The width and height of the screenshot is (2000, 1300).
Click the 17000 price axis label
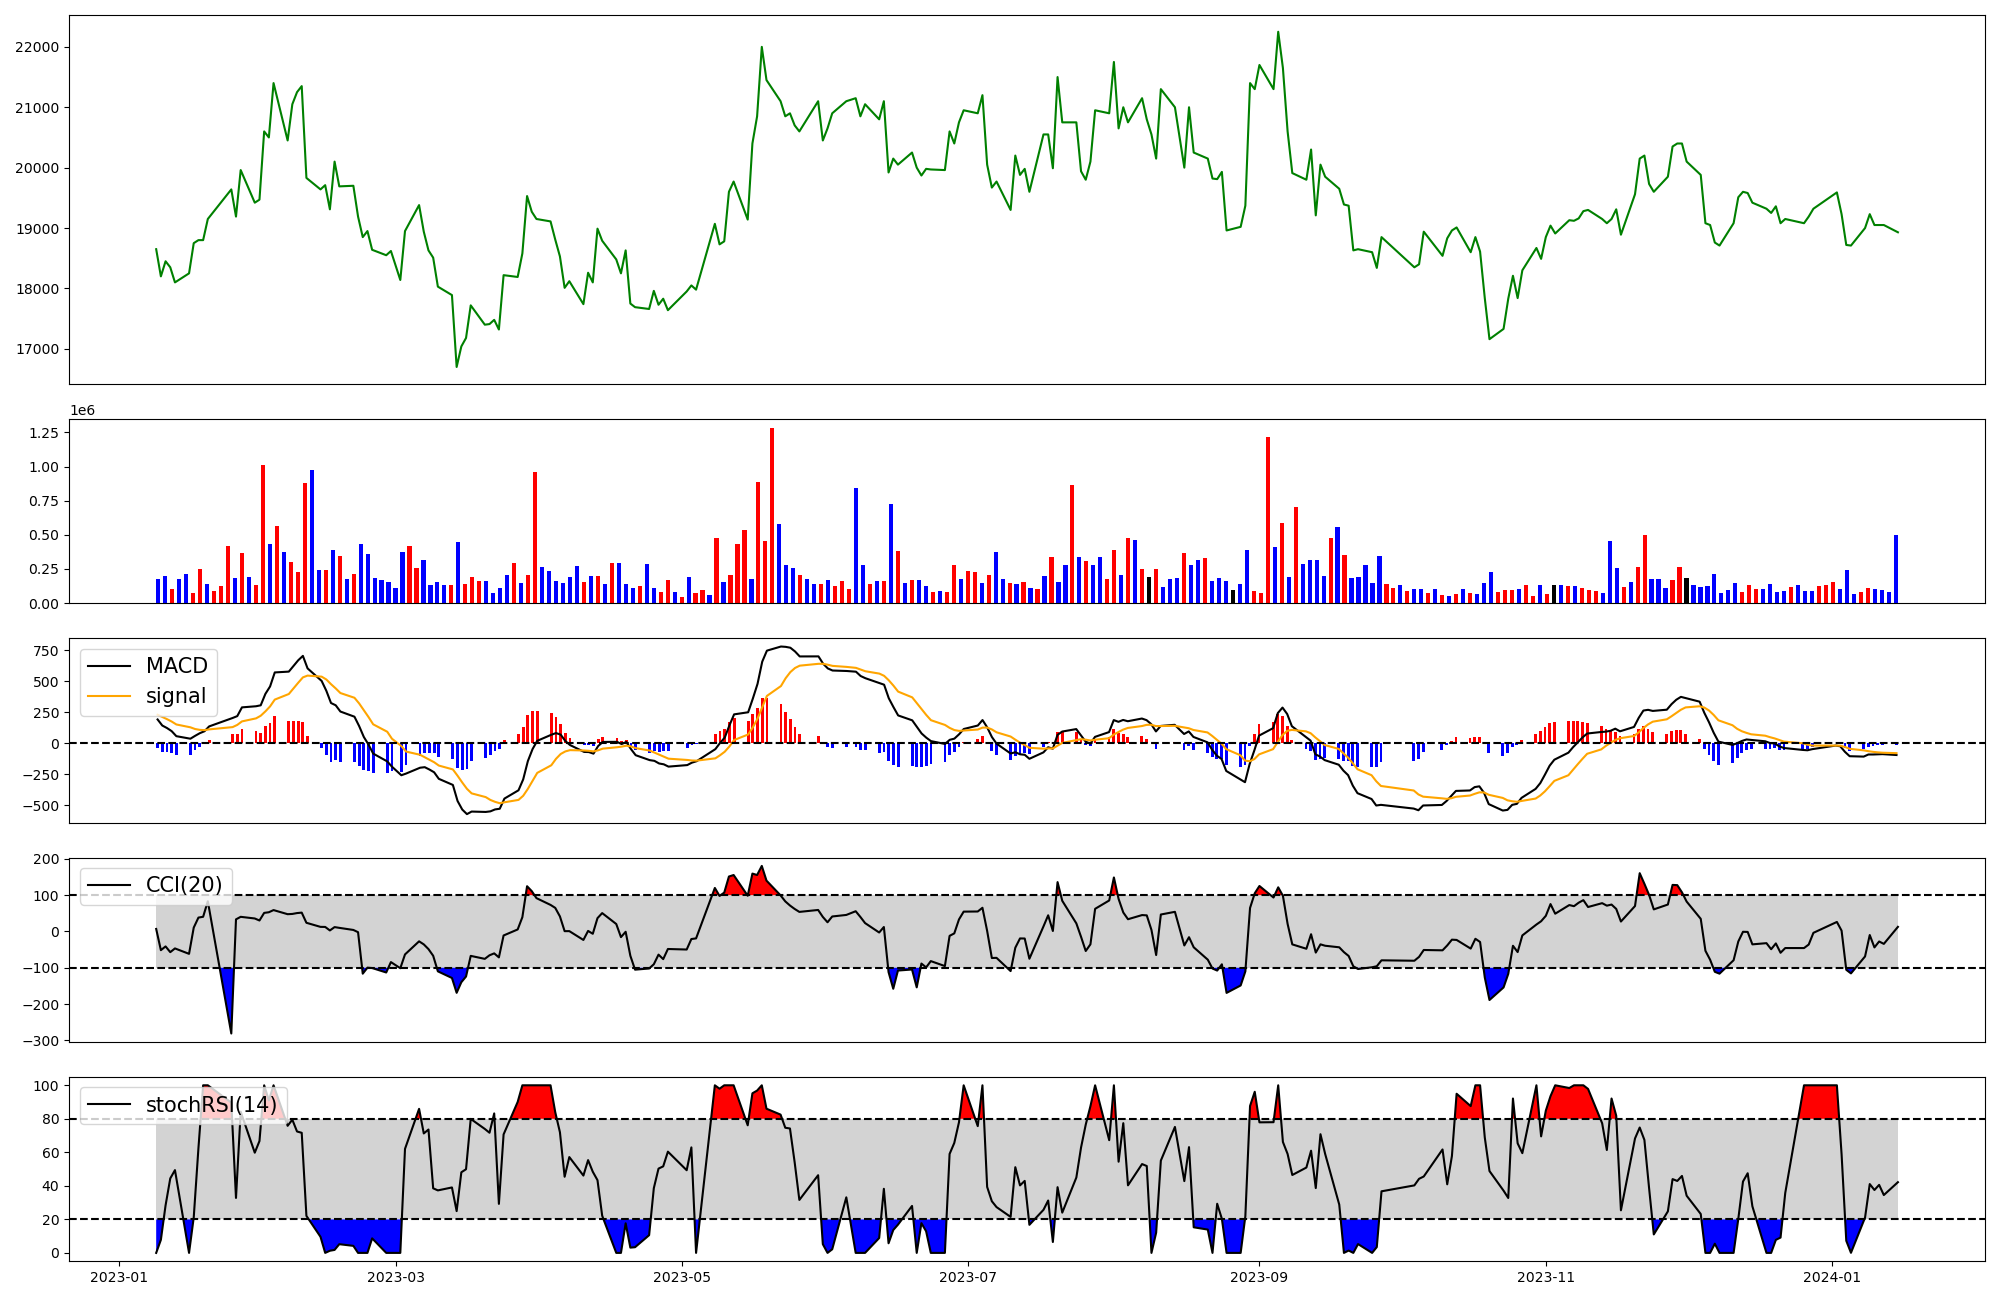tap(37, 350)
